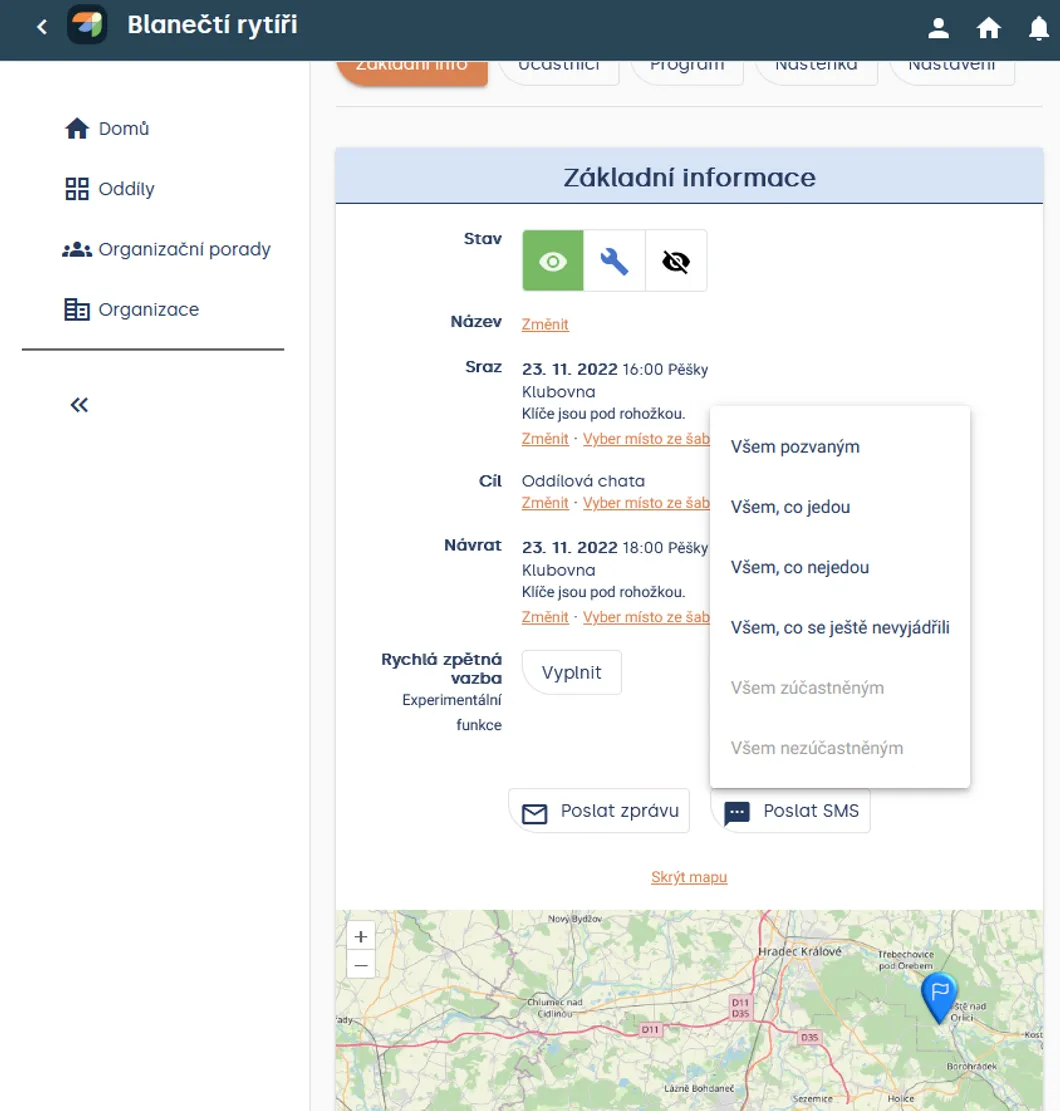Click the SMS bubble icon
Screen dimensions: 1060x1111
(x=737, y=813)
